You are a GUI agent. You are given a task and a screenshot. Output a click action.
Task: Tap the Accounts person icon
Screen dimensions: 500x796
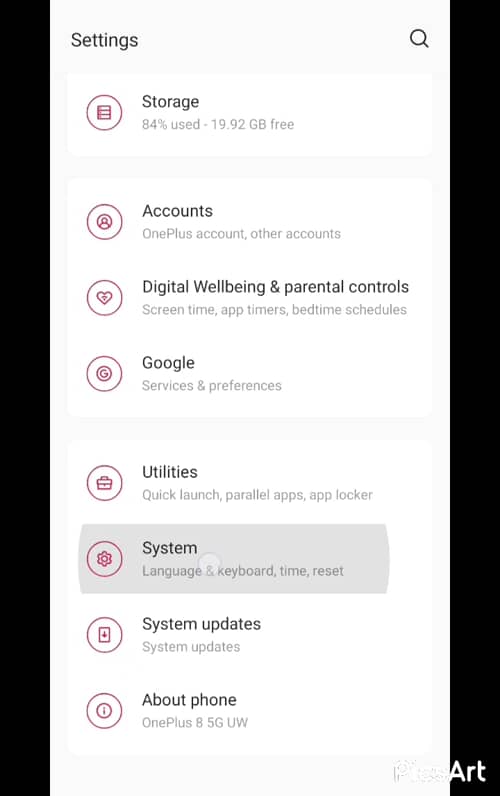pos(104,222)
